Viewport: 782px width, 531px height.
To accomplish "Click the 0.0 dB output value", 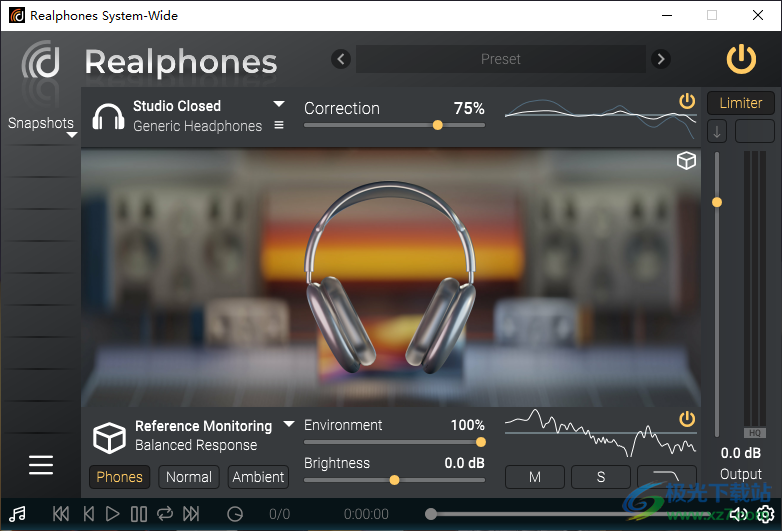I will pos(741,453).
